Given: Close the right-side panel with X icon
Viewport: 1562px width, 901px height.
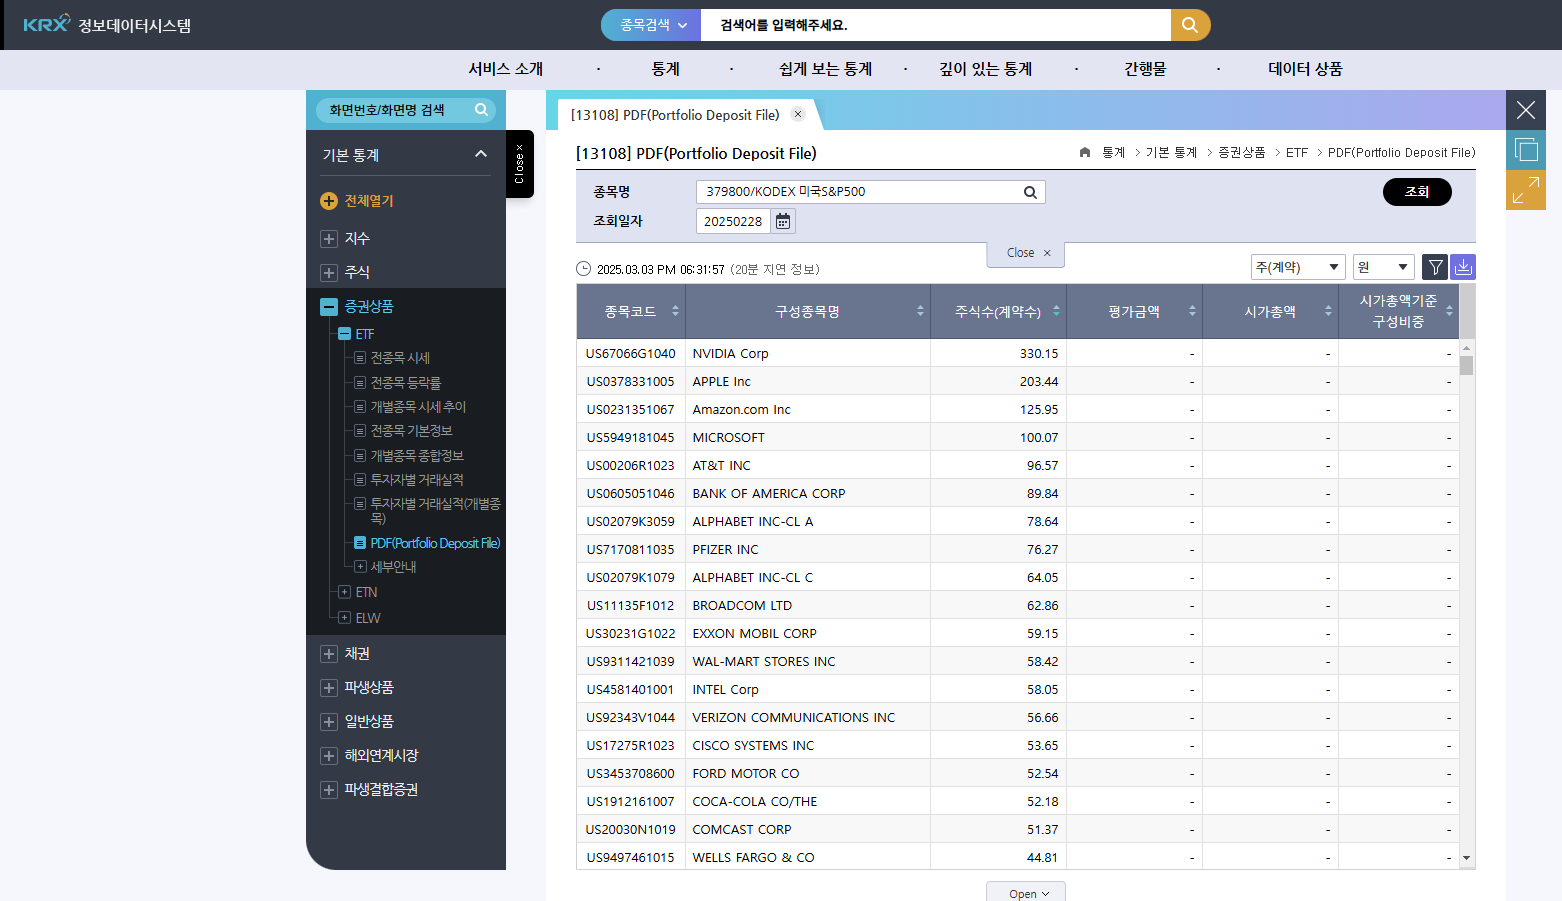Looking at the screenshot, I should click(x=1526, y=110).
